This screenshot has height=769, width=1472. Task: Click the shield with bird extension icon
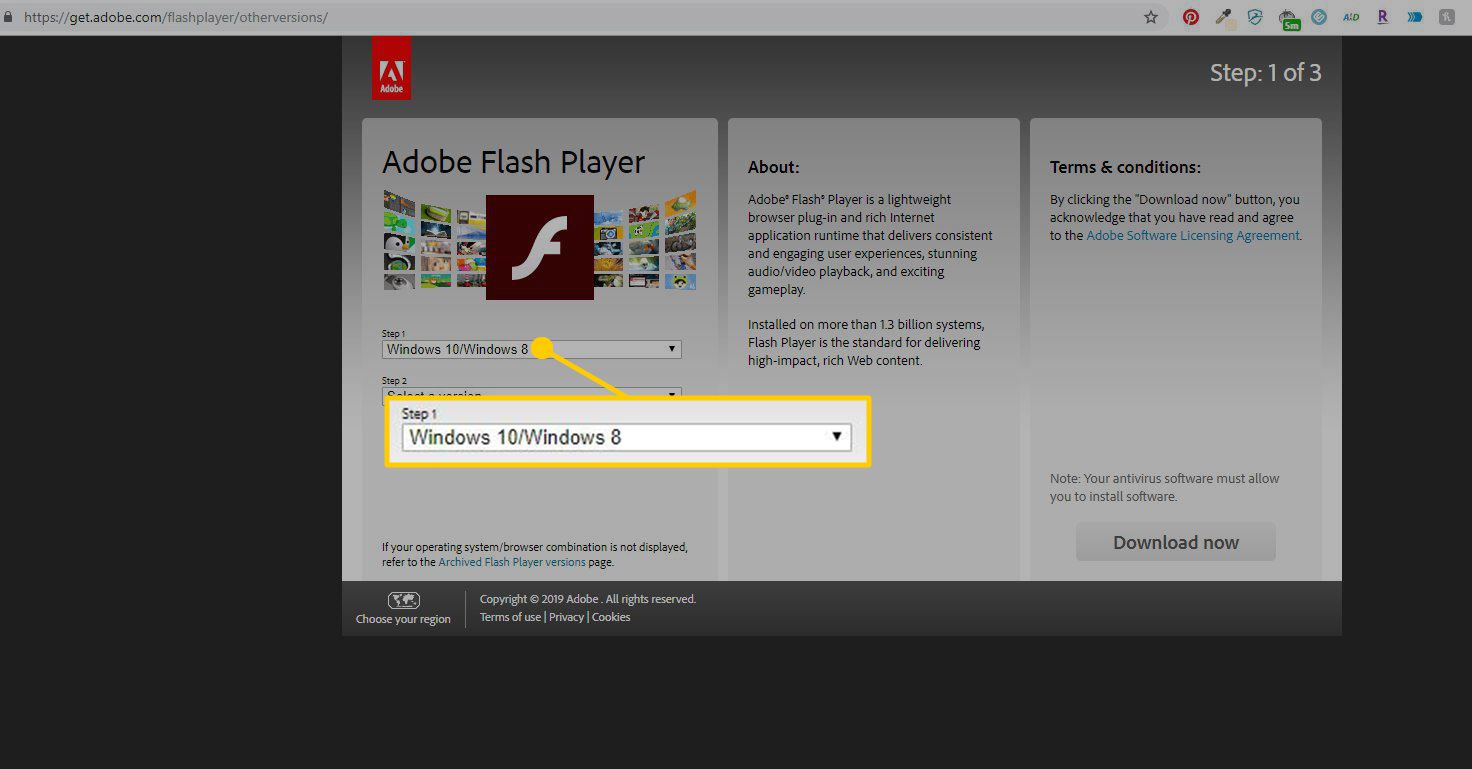(1256, 17)
